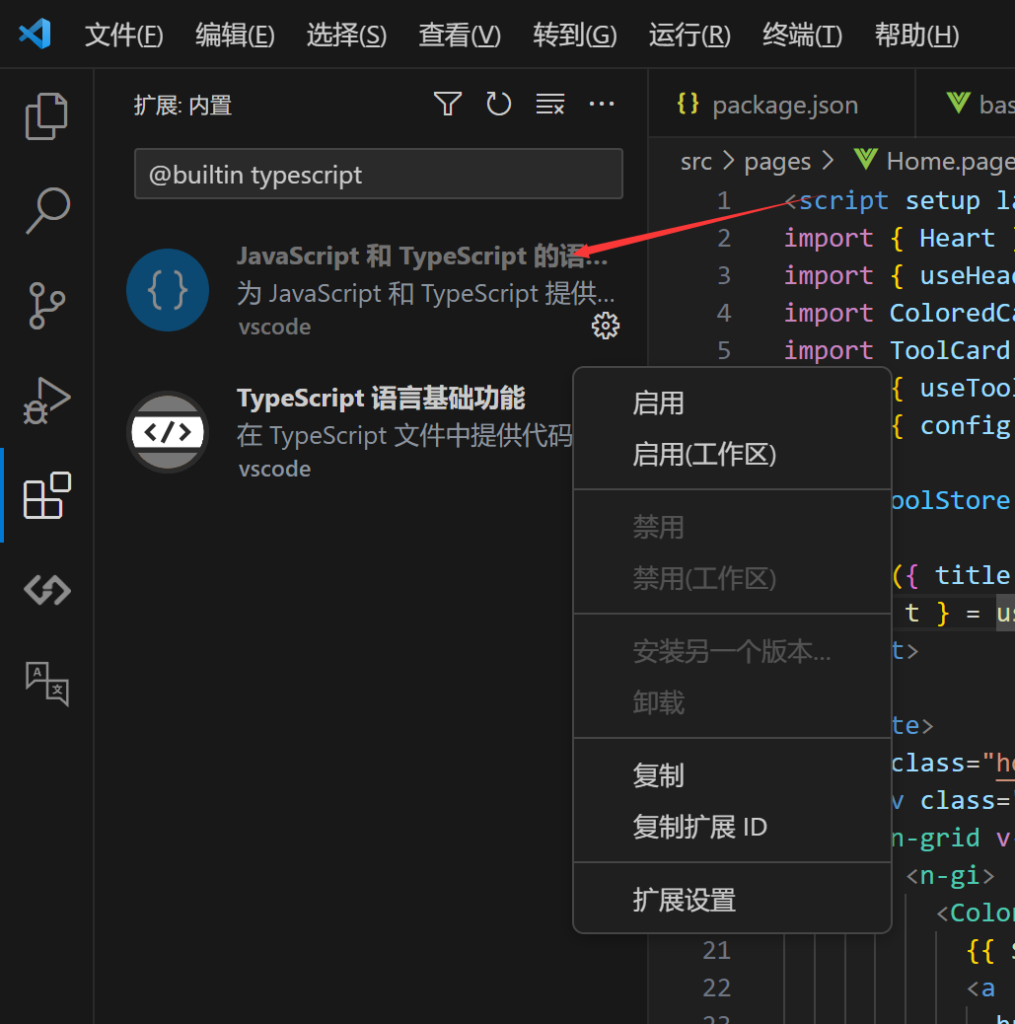Open the 查看(V) menu

coord(460,35)
